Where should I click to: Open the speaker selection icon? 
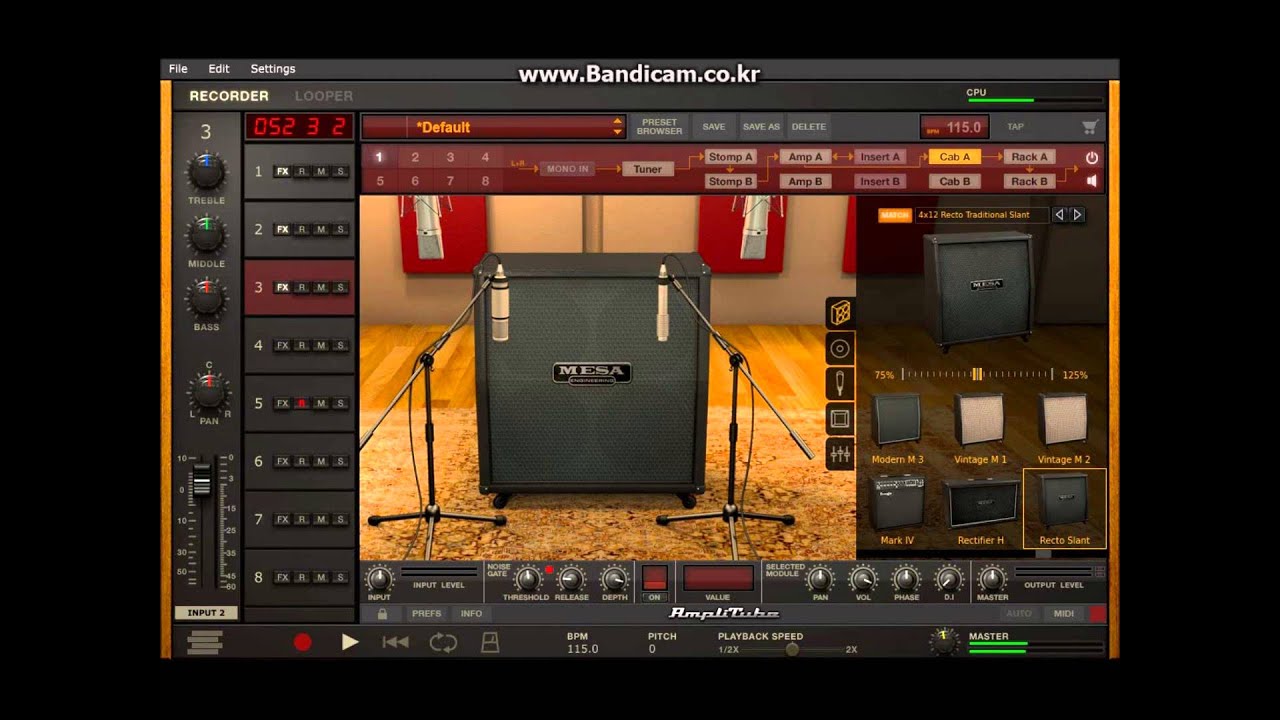tap(840, 348)
